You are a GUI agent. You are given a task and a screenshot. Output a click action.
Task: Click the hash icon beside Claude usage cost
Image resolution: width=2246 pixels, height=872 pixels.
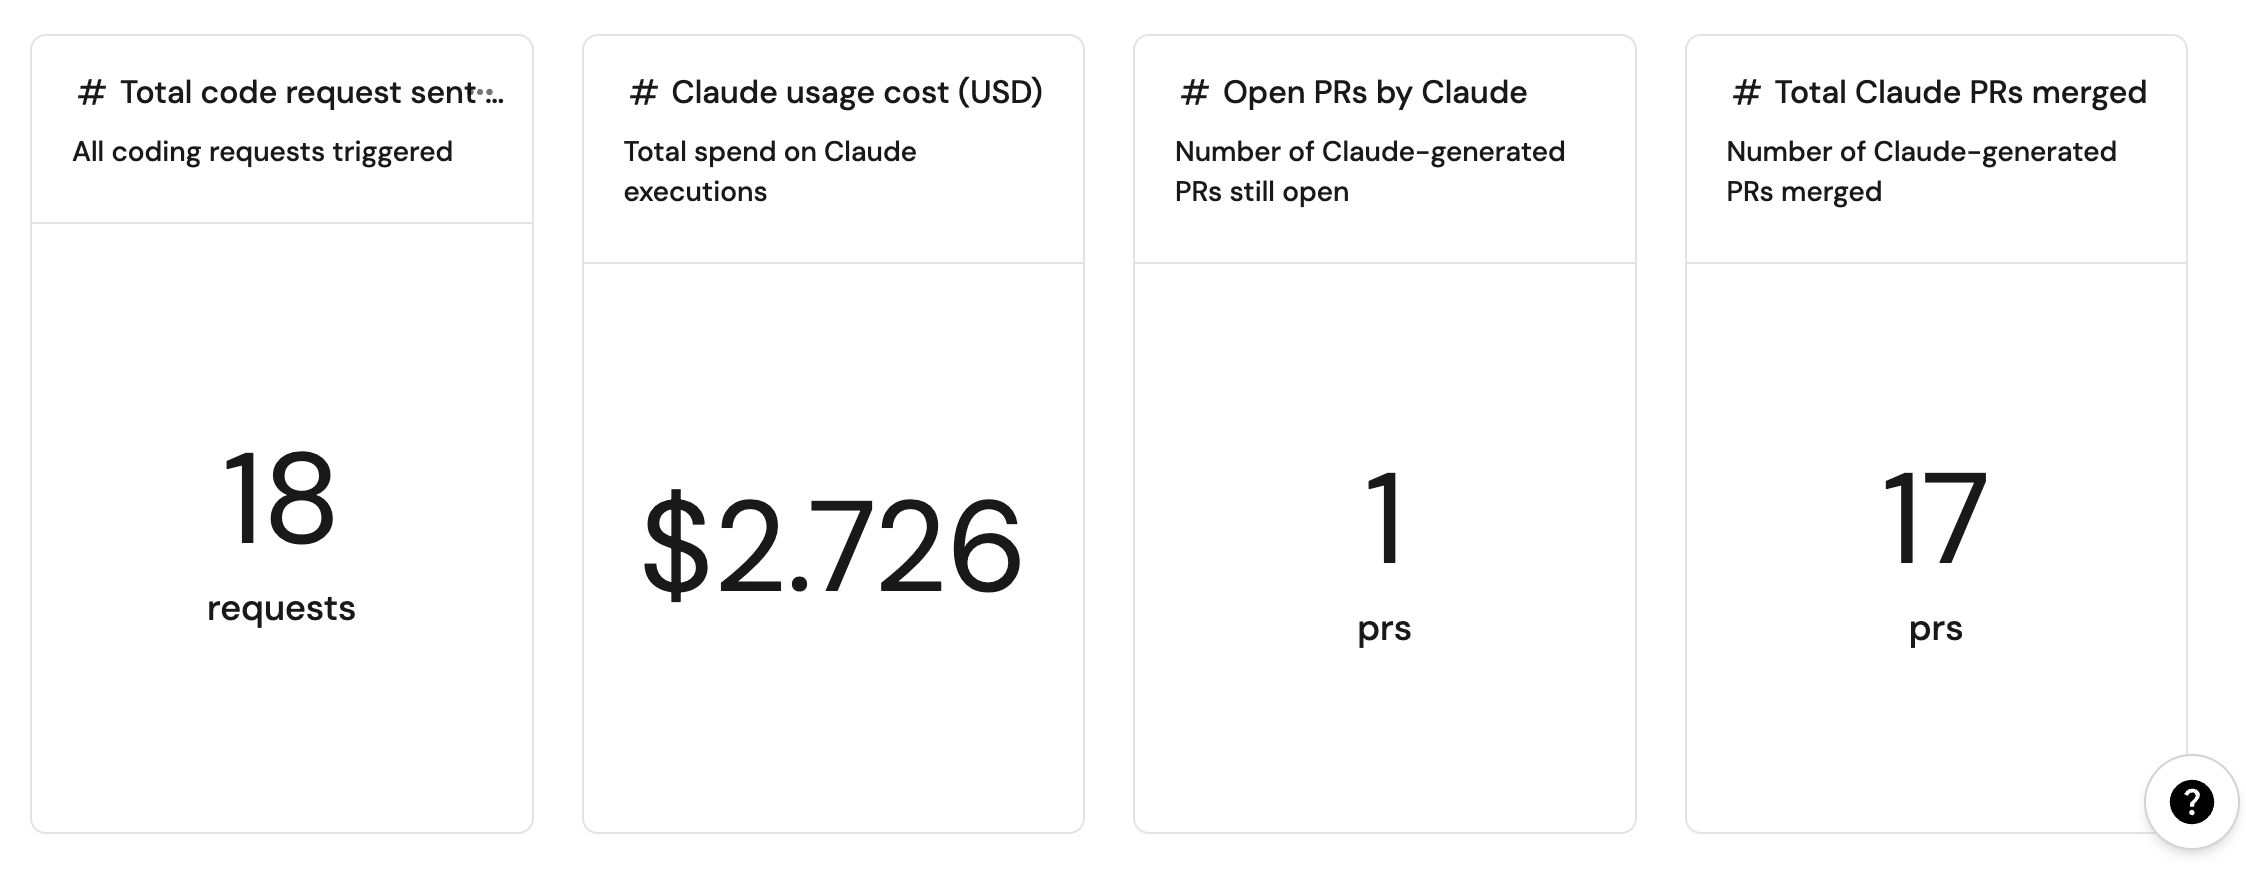(643, 93)
